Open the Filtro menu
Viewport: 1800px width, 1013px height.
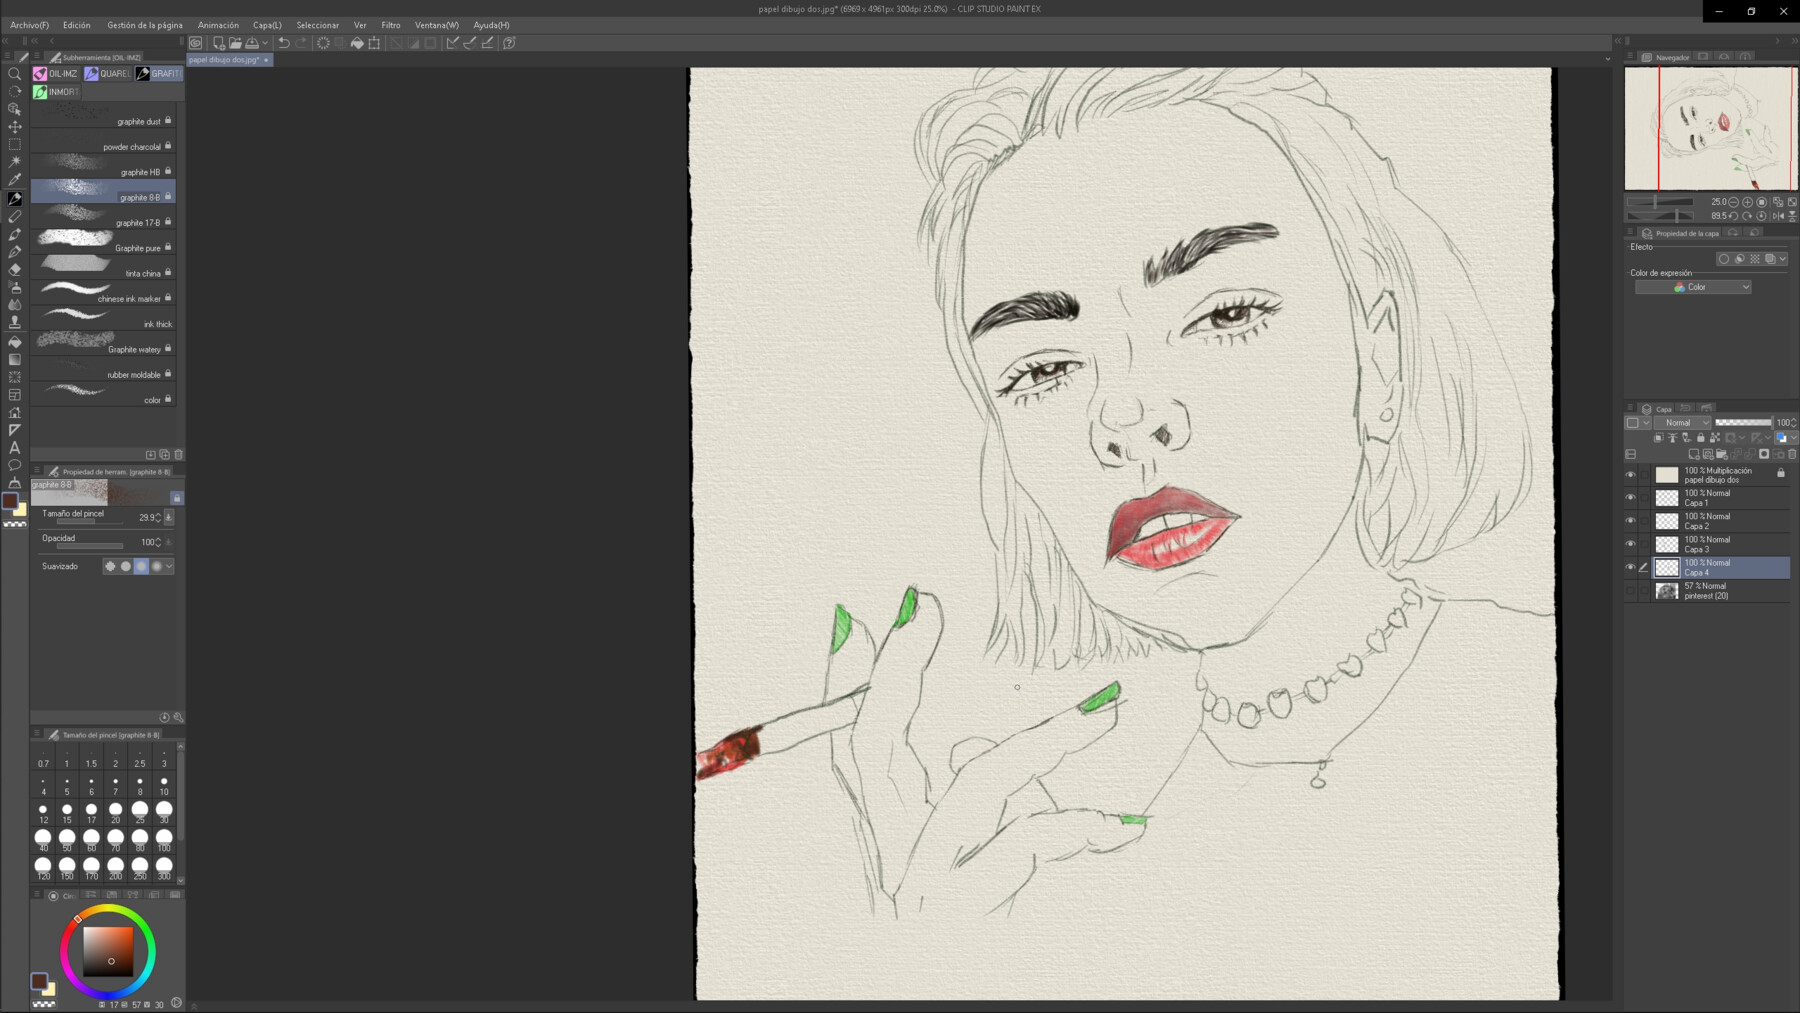391,24
